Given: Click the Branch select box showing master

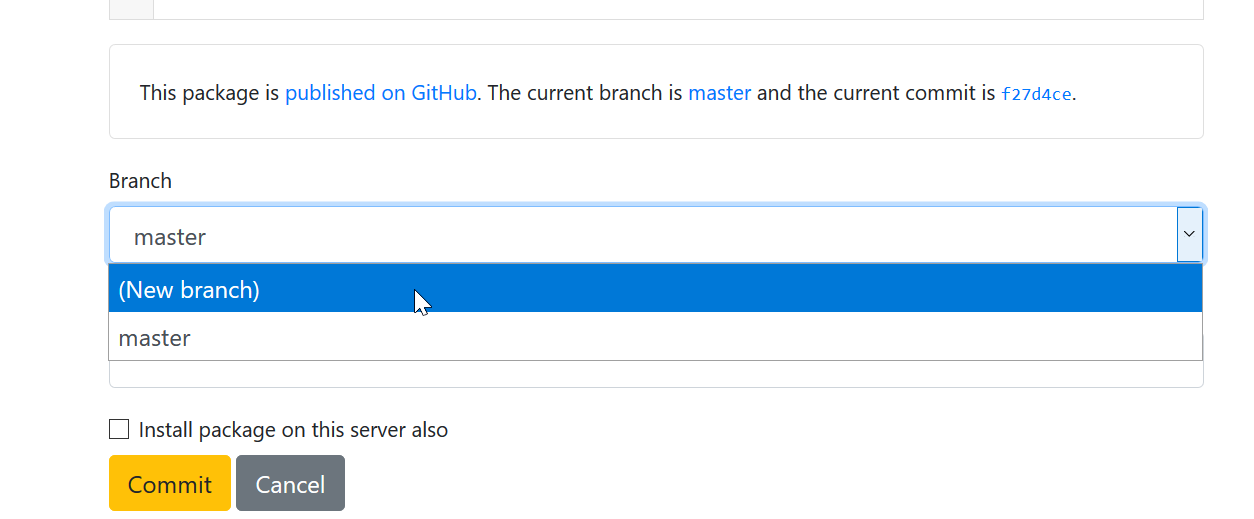Looking at the screenshot, I should click(655, 236).
